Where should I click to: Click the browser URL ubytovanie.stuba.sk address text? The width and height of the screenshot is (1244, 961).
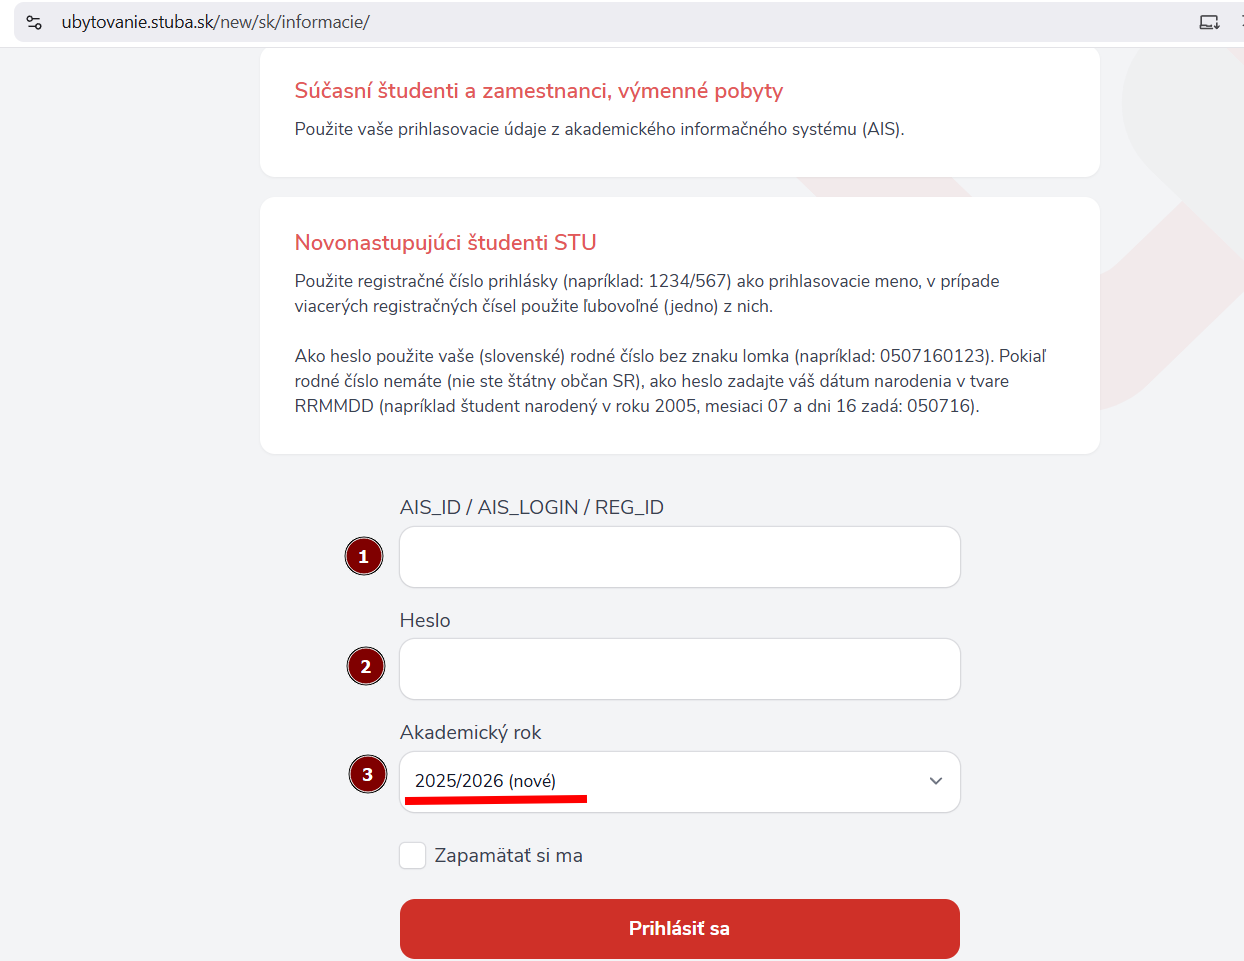pyautogui.click(x=215, y=22)
